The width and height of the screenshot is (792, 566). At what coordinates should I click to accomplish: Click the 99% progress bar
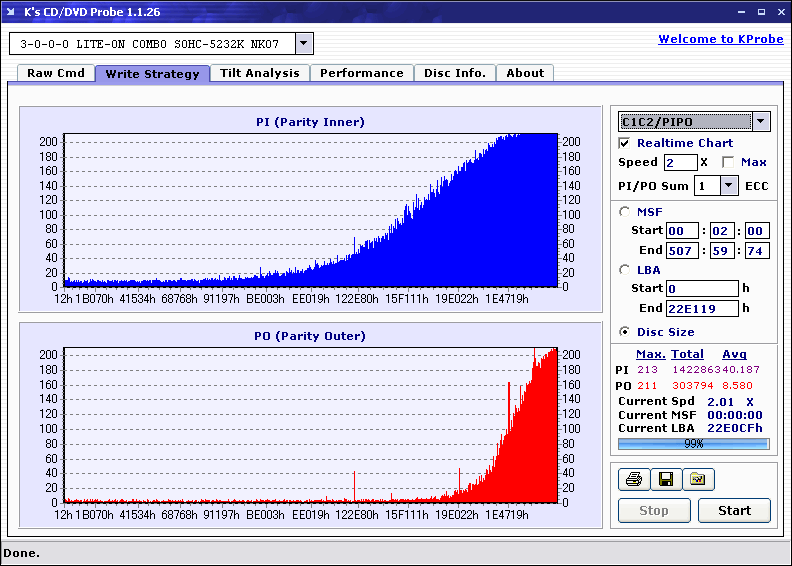tap(694, 444)
